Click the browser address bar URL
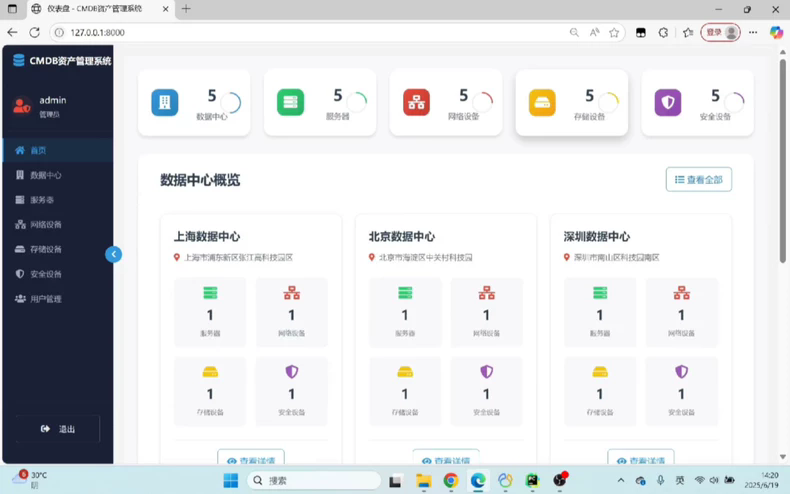This screenshot has height=494, width=790. pos(300,32)
